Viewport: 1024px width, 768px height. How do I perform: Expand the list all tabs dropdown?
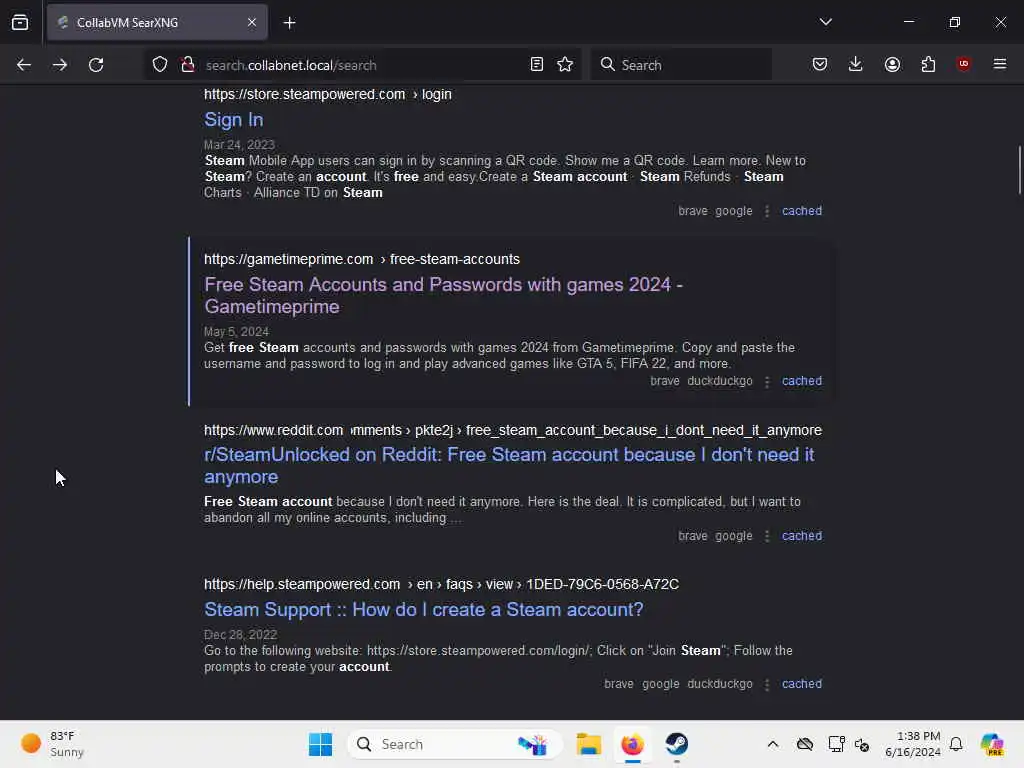[825, 22]
